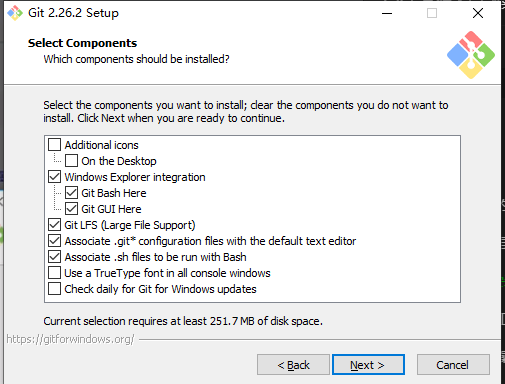
Task: Enable daily Git for Windows update check
Action: 54,289
